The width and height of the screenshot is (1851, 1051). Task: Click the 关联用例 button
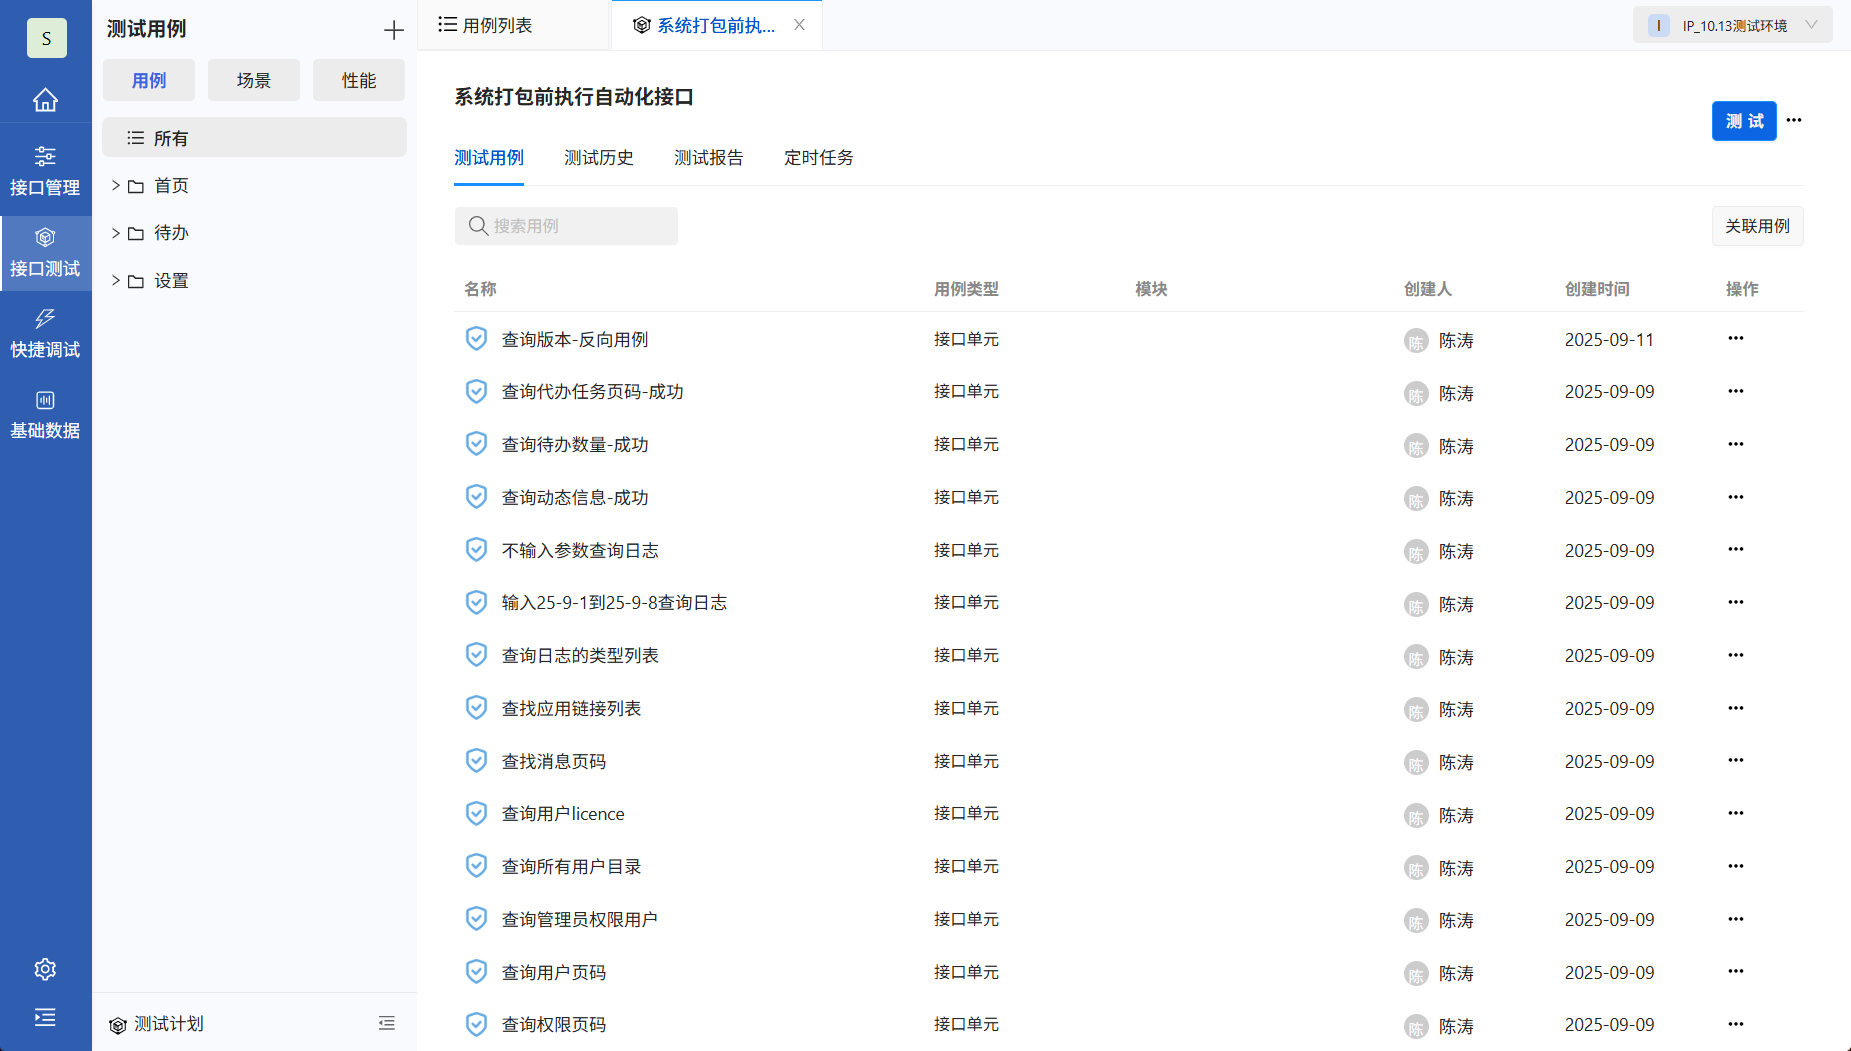(x=1757, y=226)
